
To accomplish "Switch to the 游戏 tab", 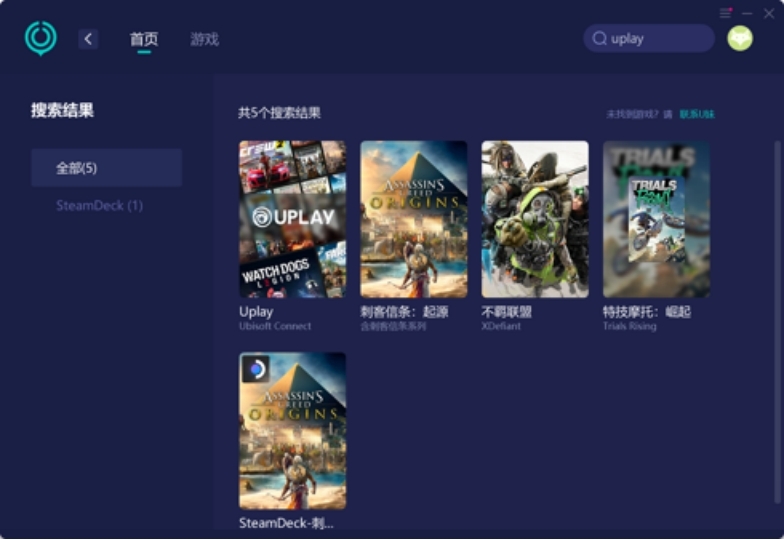I will (204, 39).
